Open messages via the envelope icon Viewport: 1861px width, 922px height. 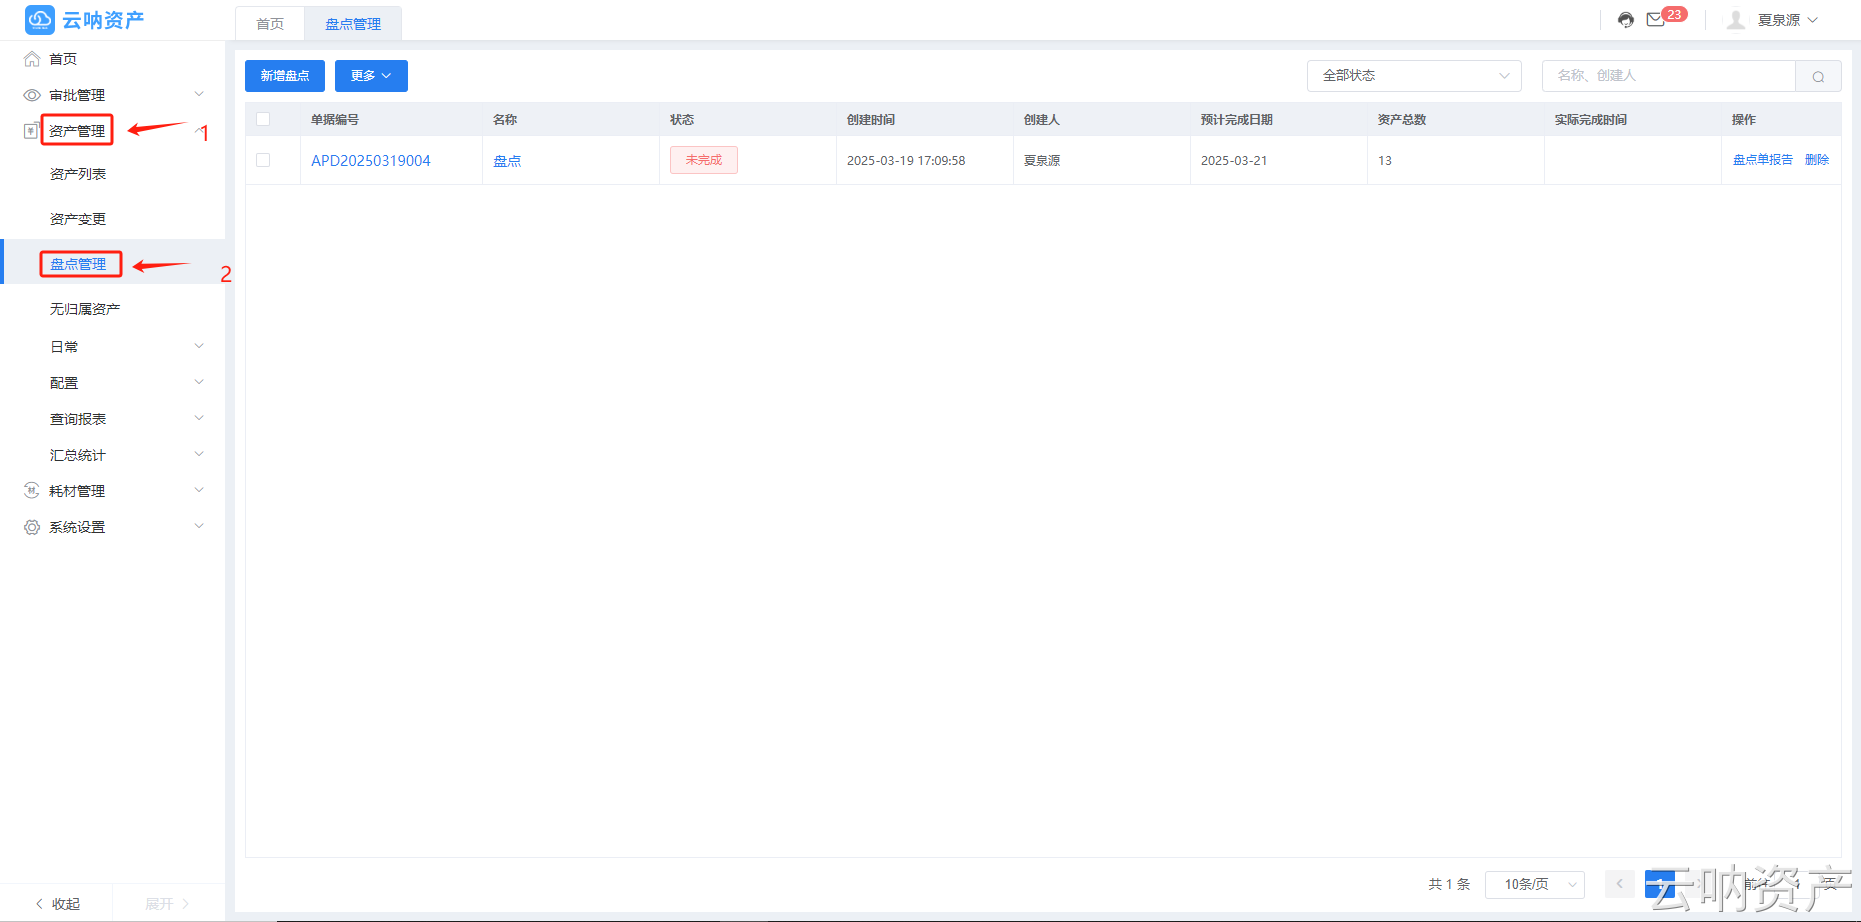coord(1656,20)
